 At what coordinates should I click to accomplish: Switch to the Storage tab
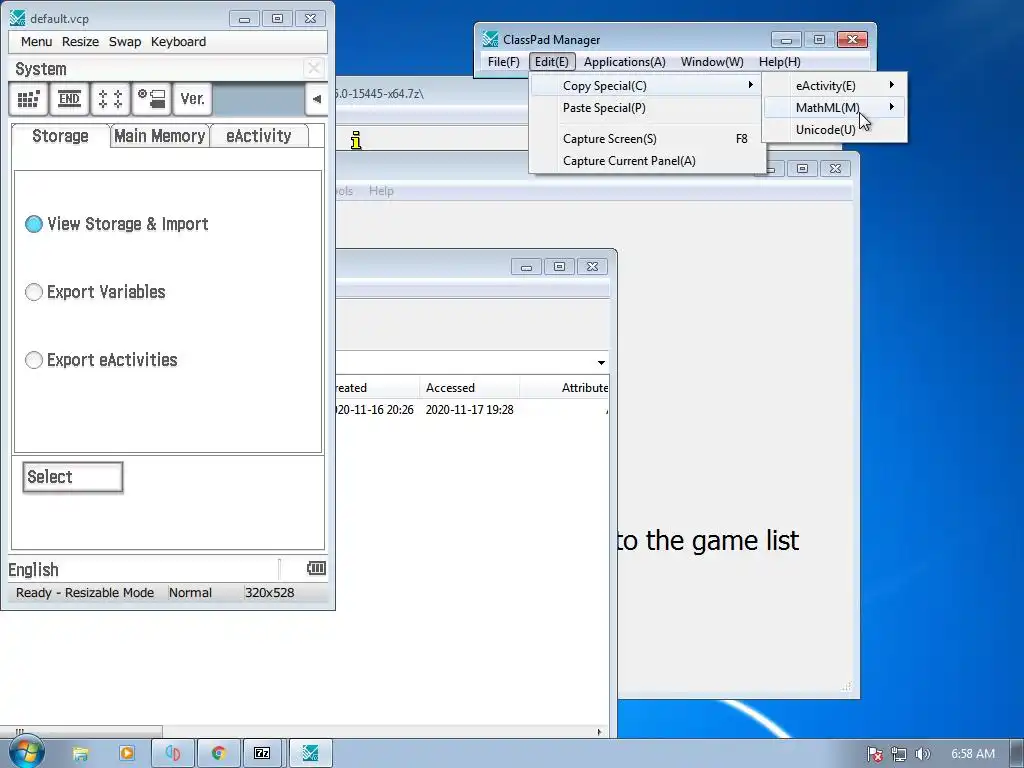pos(60,136)
